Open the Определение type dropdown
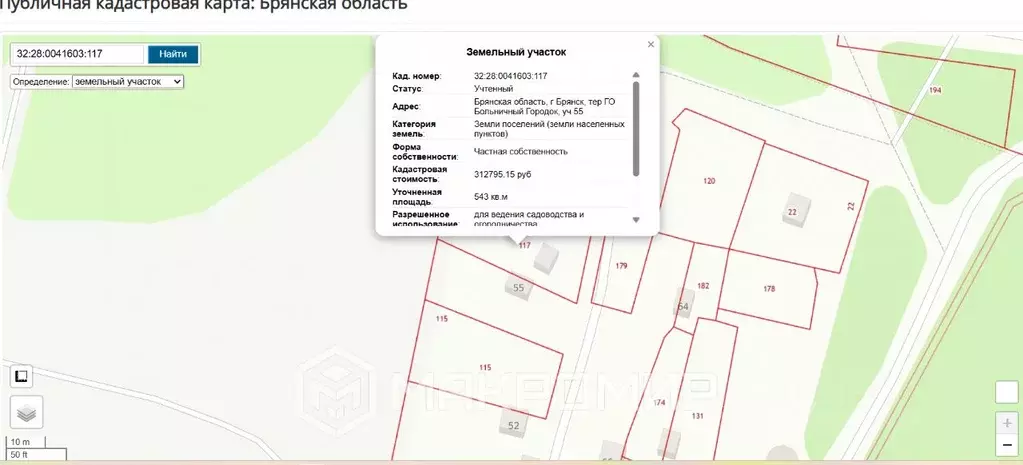Screen dimensions: 1023x465 pos(128,82)
